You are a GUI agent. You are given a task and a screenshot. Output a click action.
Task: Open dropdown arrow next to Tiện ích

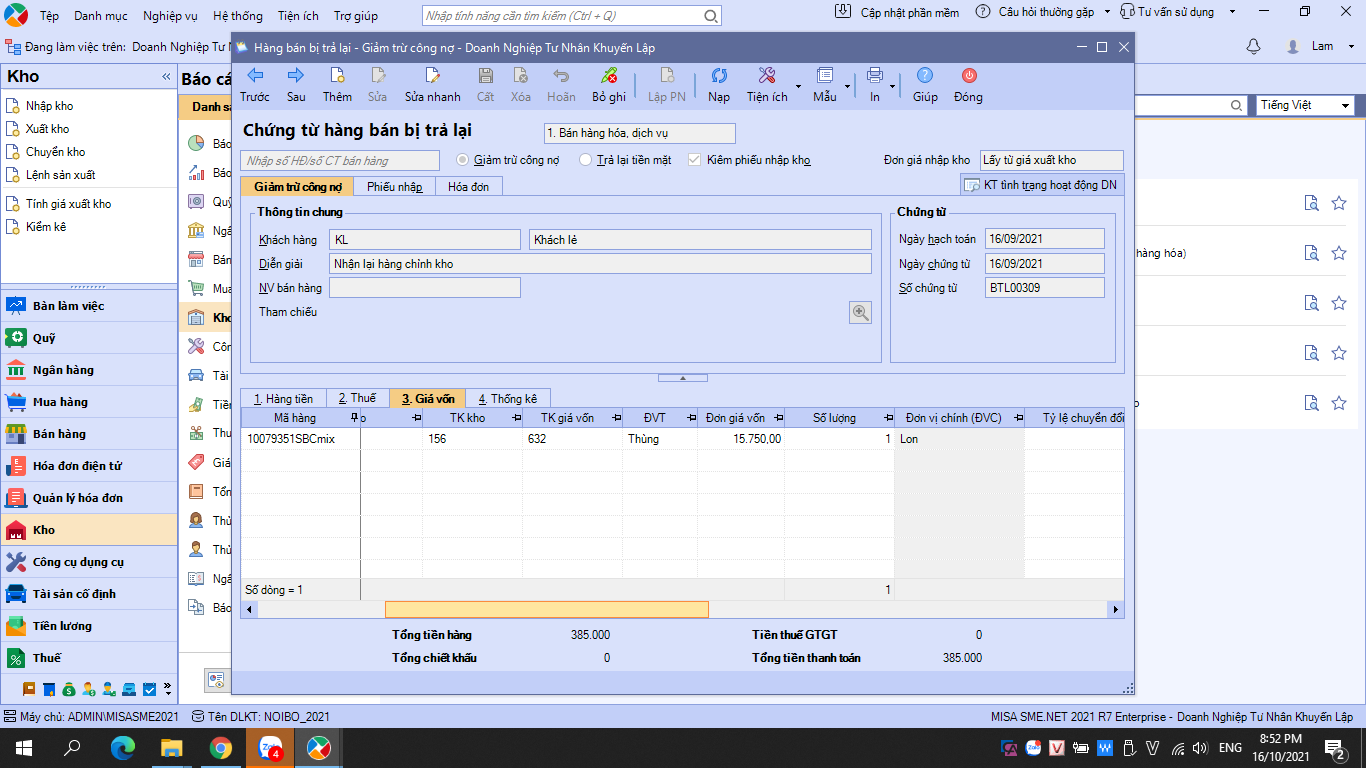click(x=797, y=86)
